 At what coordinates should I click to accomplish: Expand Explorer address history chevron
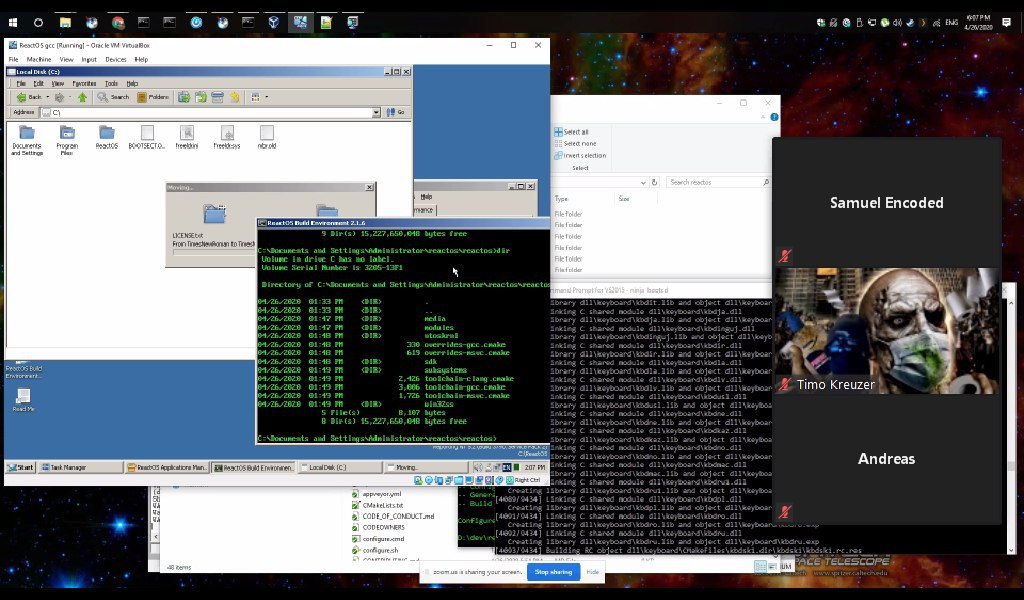[643, 182]
